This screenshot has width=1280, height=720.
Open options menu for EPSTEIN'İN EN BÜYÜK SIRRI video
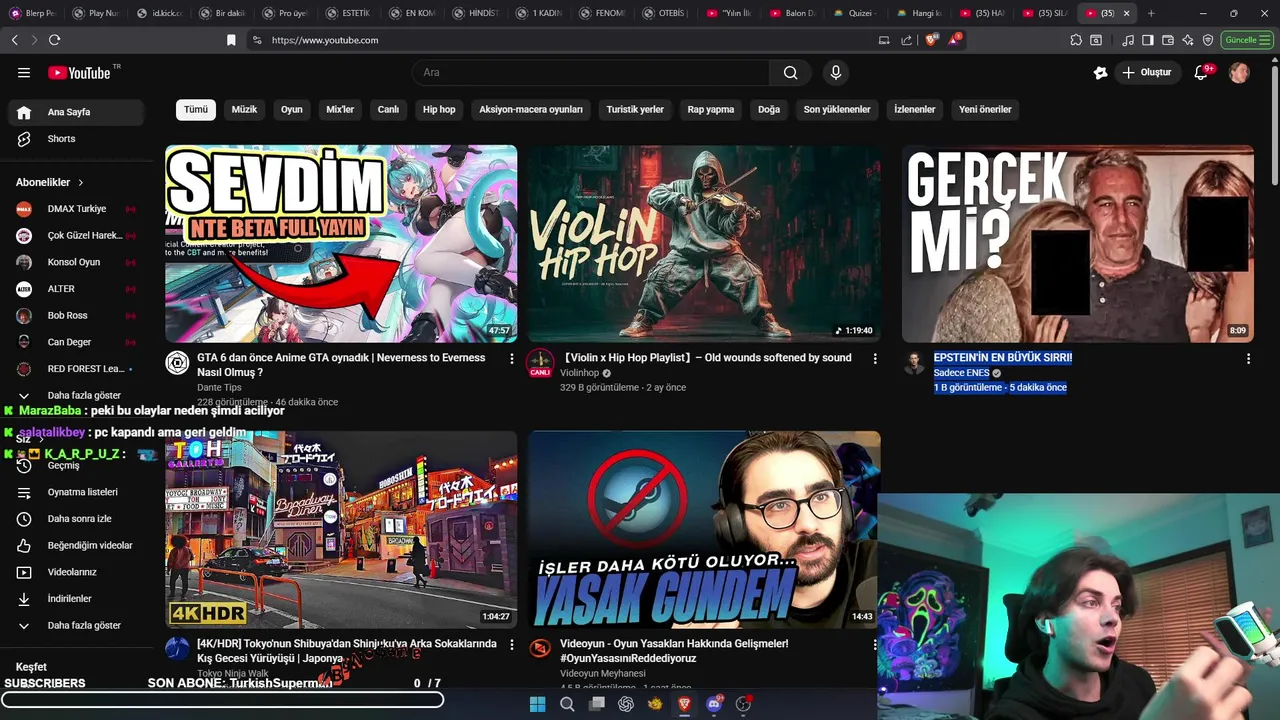(x=1248, y=358)
